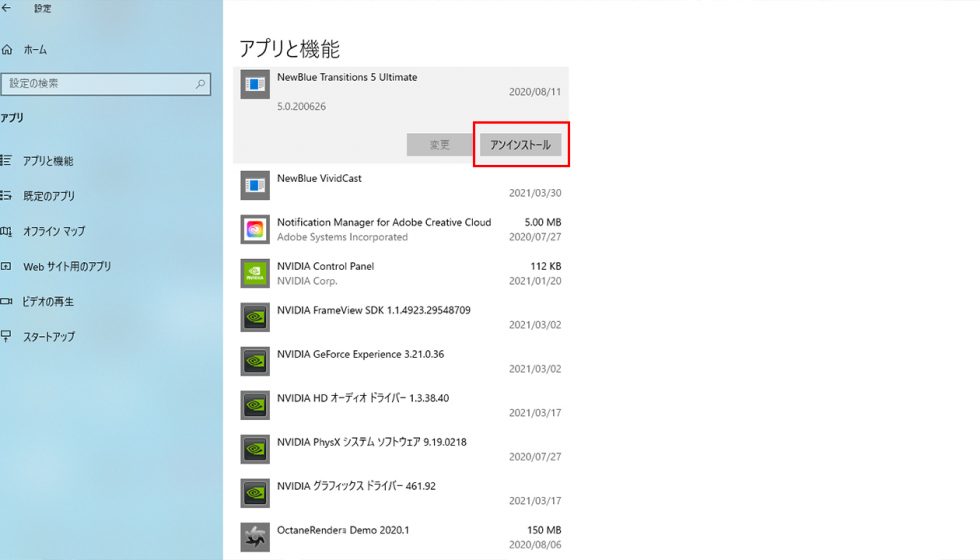Click the Web サイト用のアプリ sidebar icon

(6, 266)
